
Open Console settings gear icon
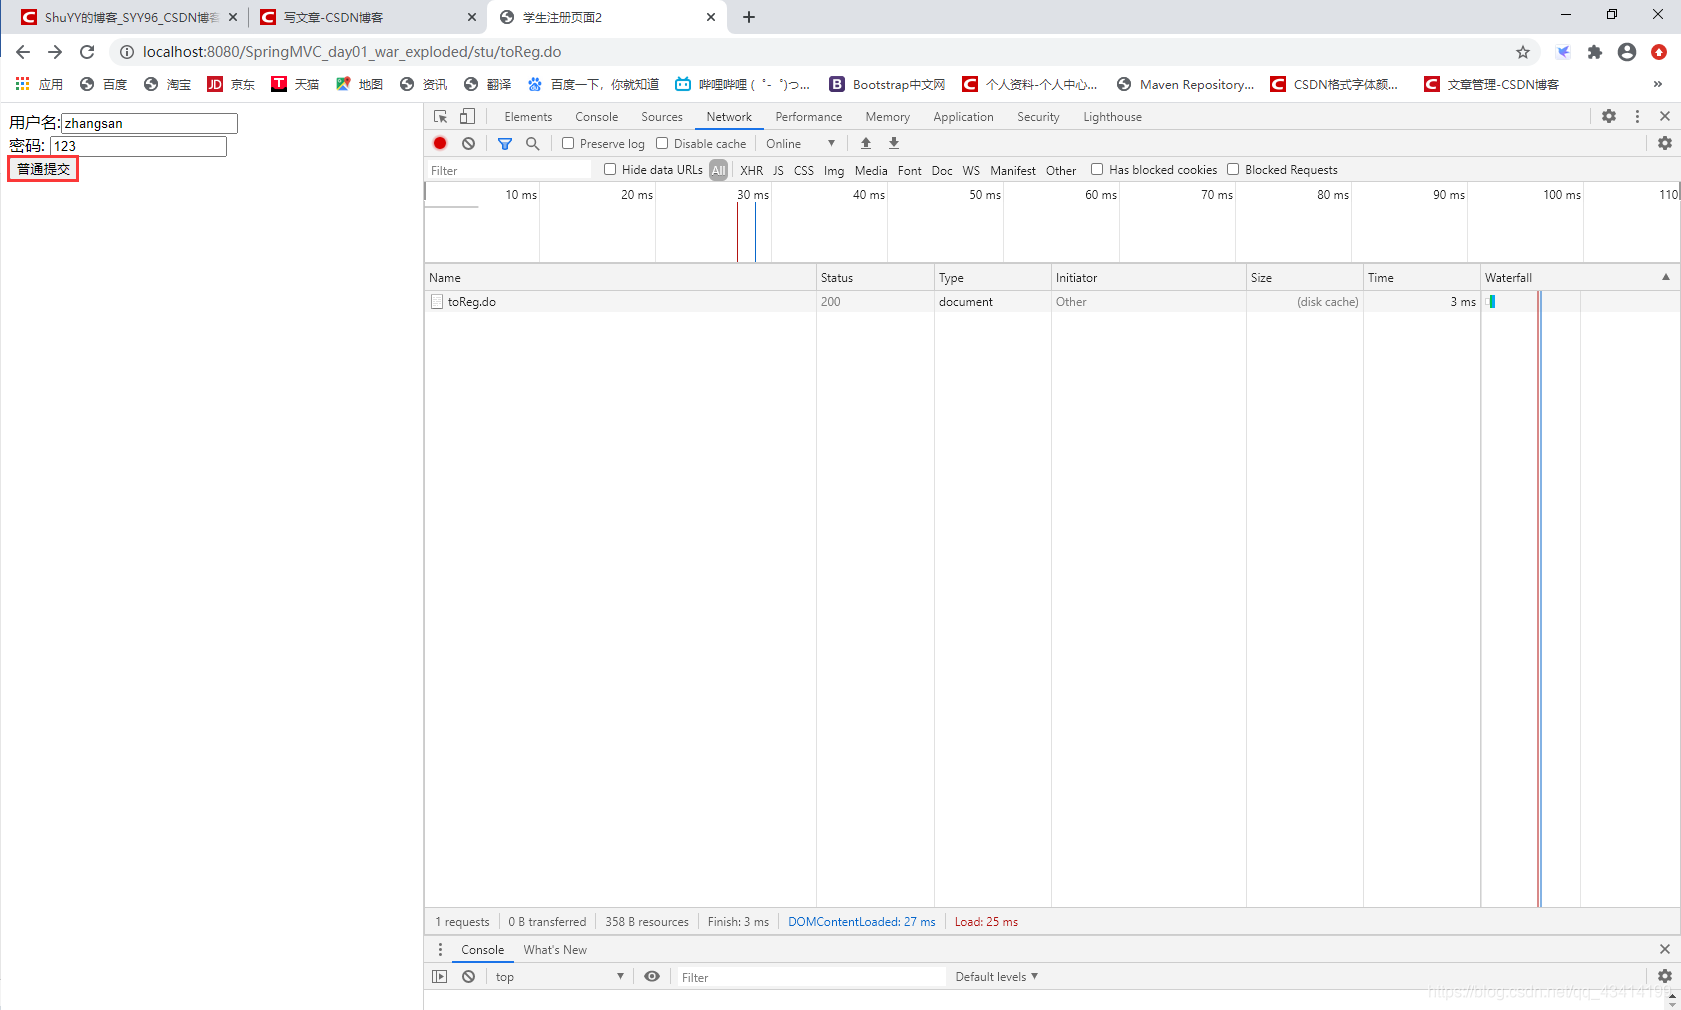click(1665, 976)
